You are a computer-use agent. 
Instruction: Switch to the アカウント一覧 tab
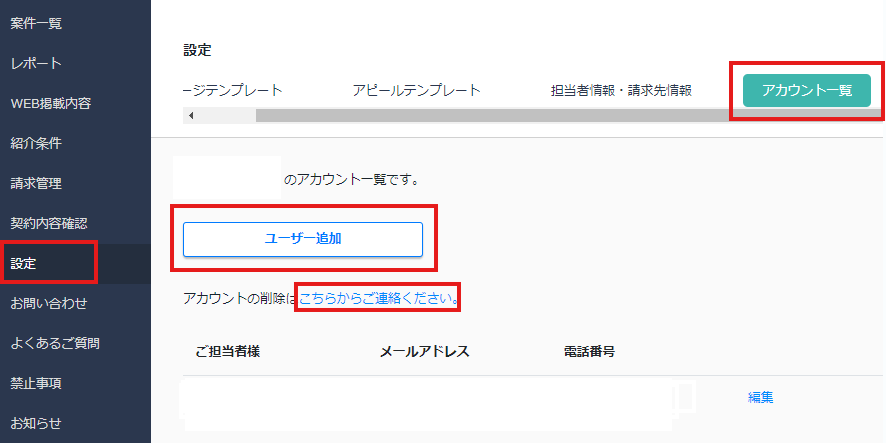coord(806,90)
